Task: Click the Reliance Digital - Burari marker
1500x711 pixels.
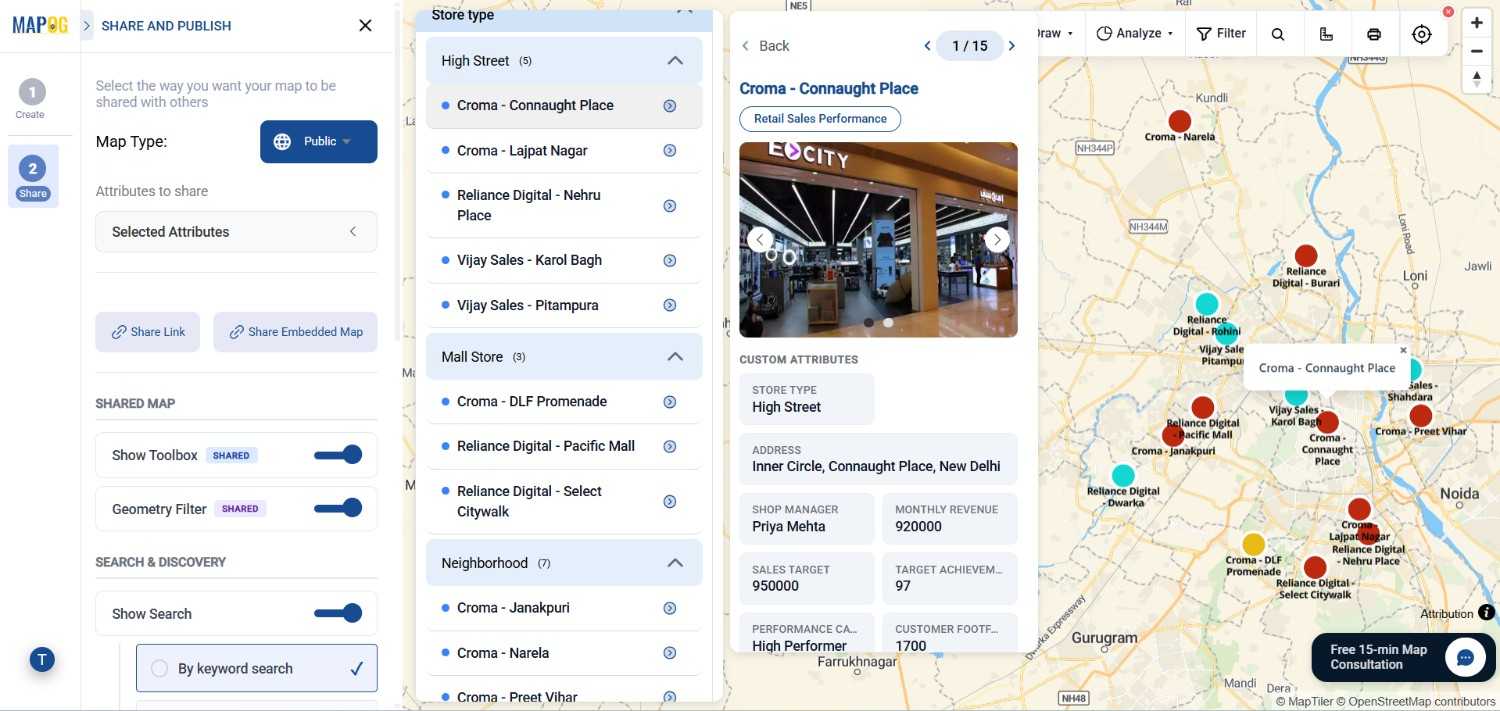Action: (x=1306, y=255)
